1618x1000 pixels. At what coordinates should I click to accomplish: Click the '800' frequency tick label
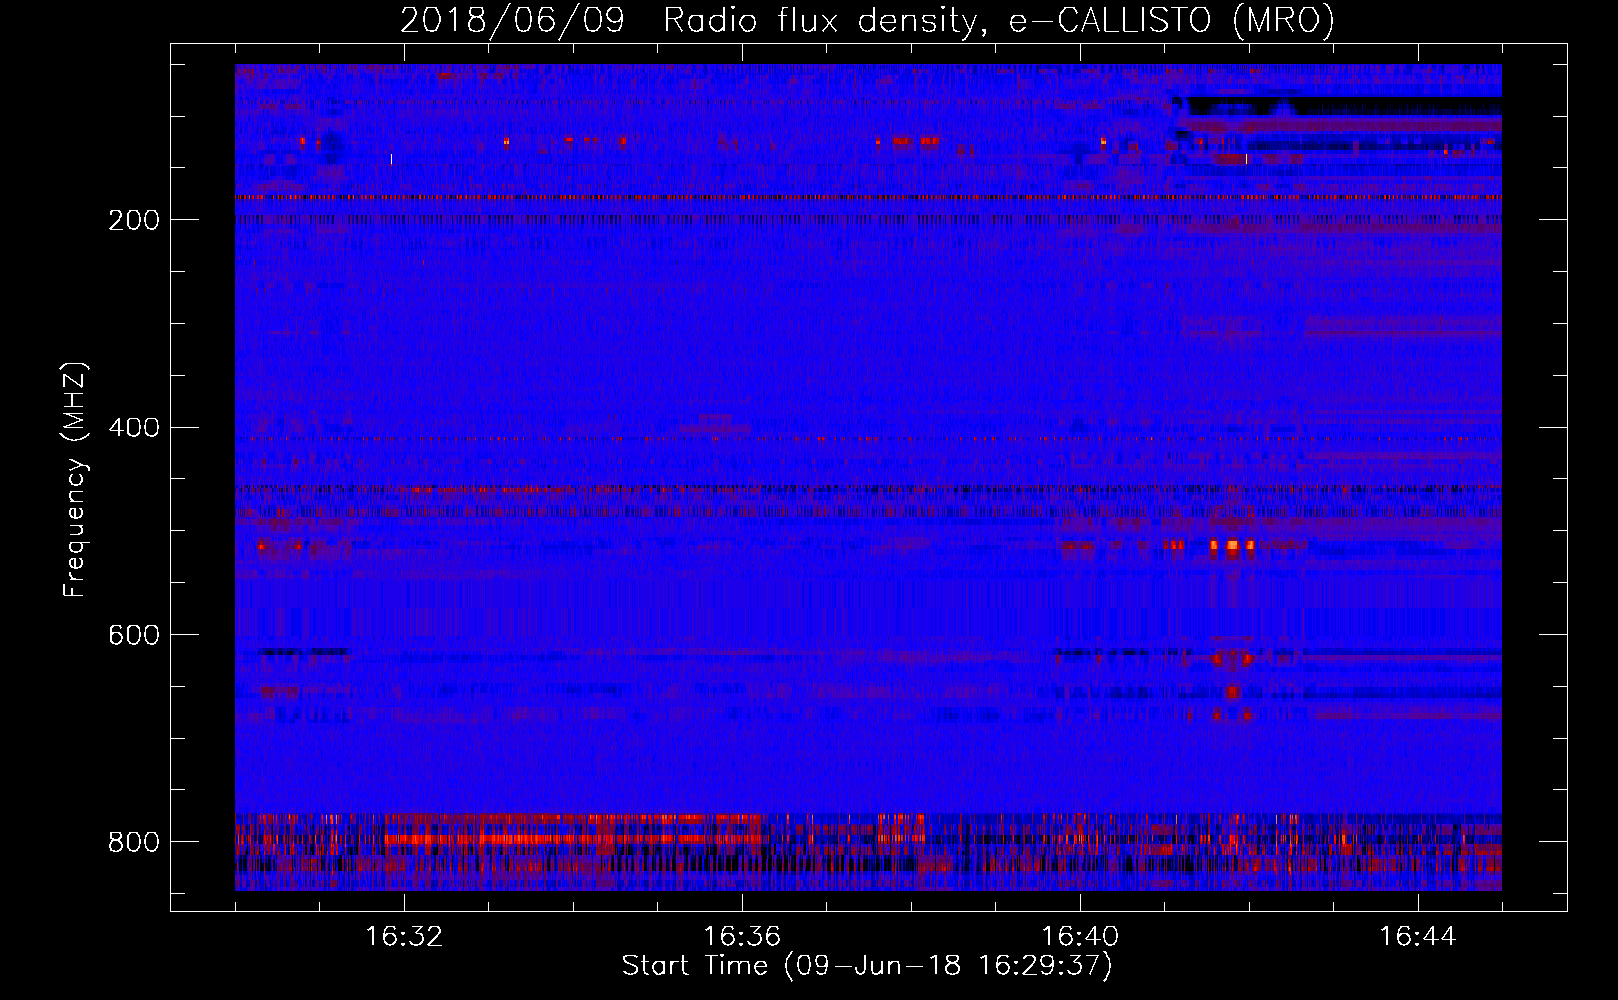point(134,842)
